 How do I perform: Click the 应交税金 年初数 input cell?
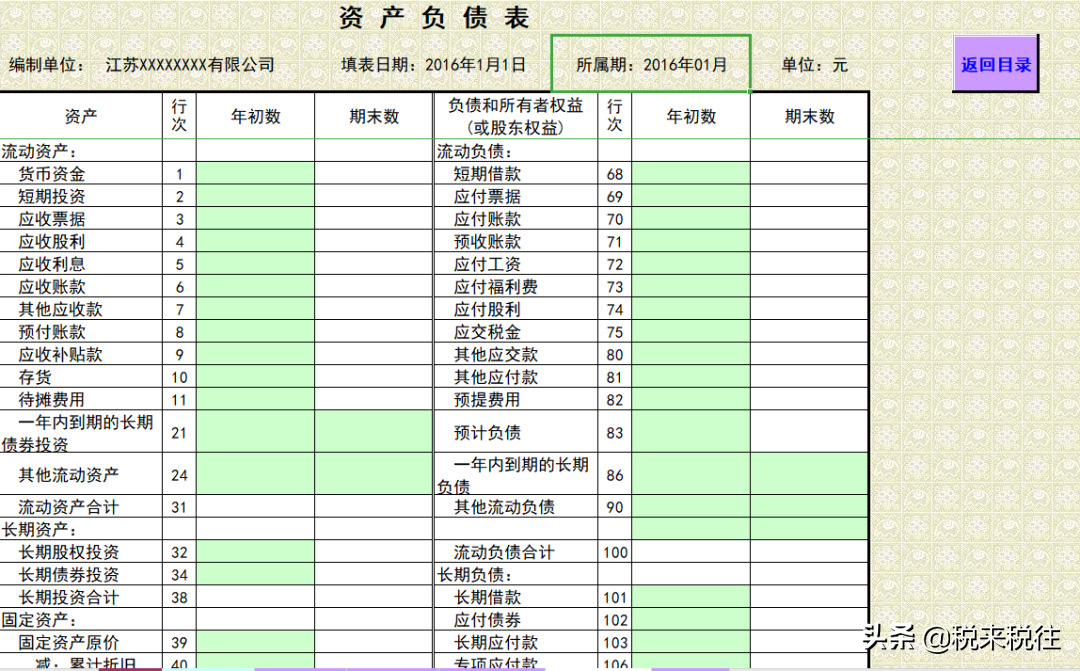pos(691,331)
